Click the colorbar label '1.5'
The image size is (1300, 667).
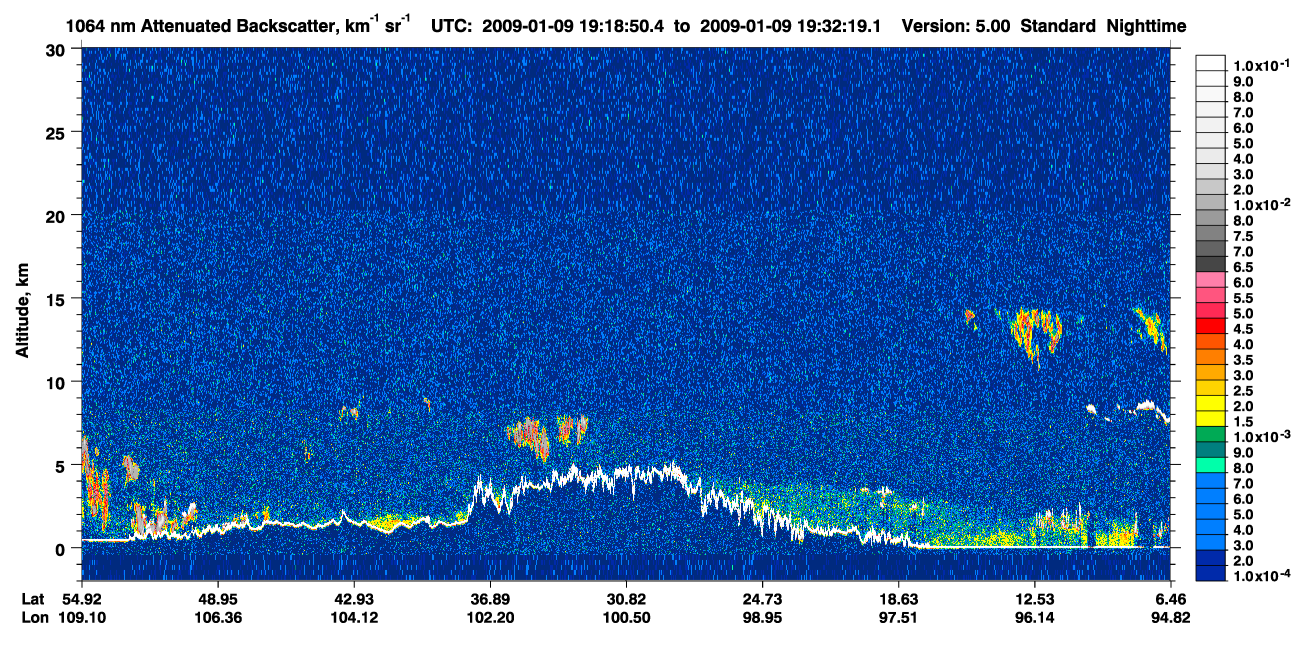1243,422
